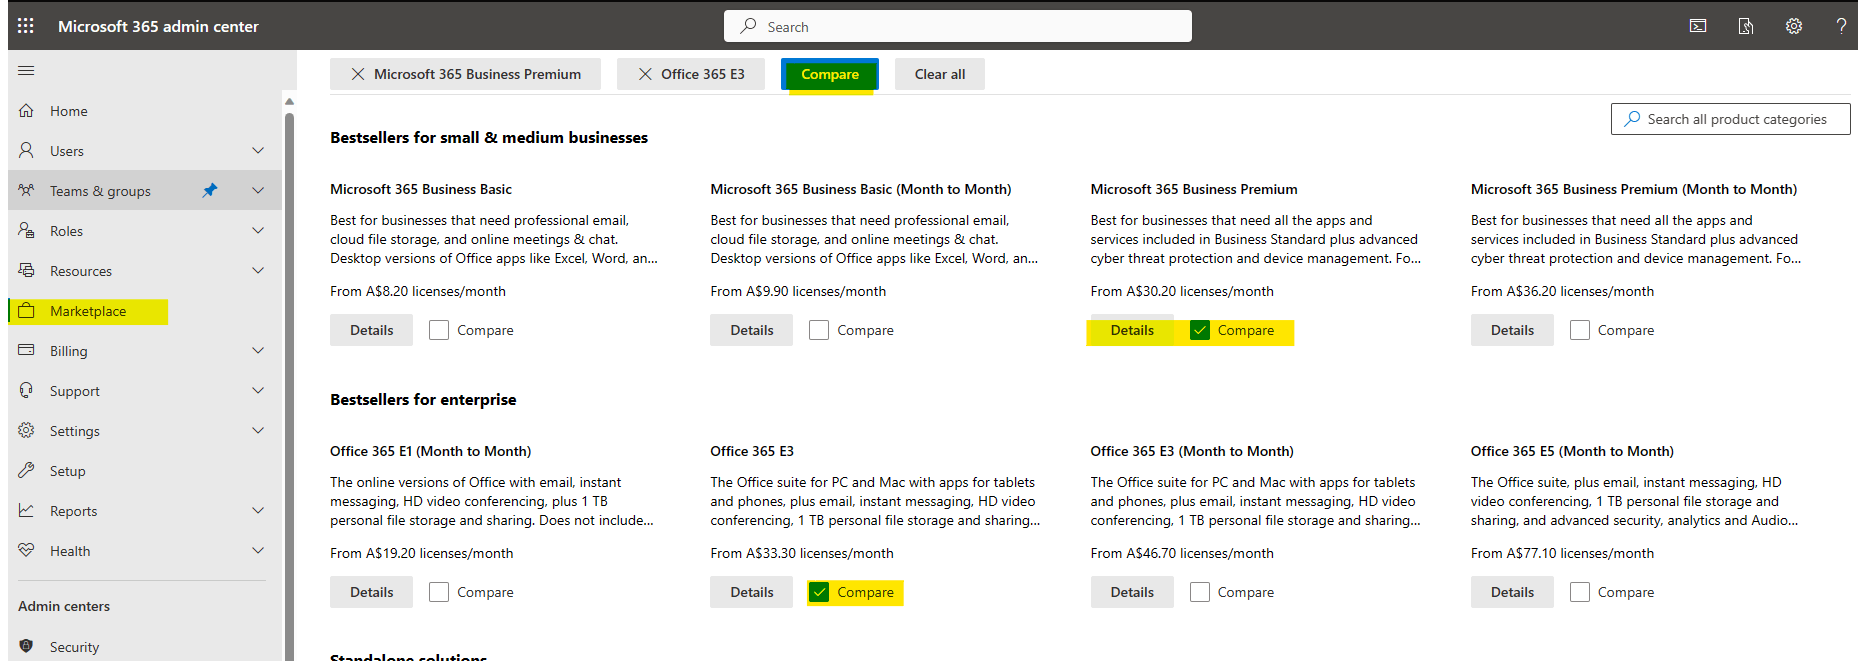Expand the Health chevron
This screenshot has height=661, width=1858.
click(x=258, y=550)
